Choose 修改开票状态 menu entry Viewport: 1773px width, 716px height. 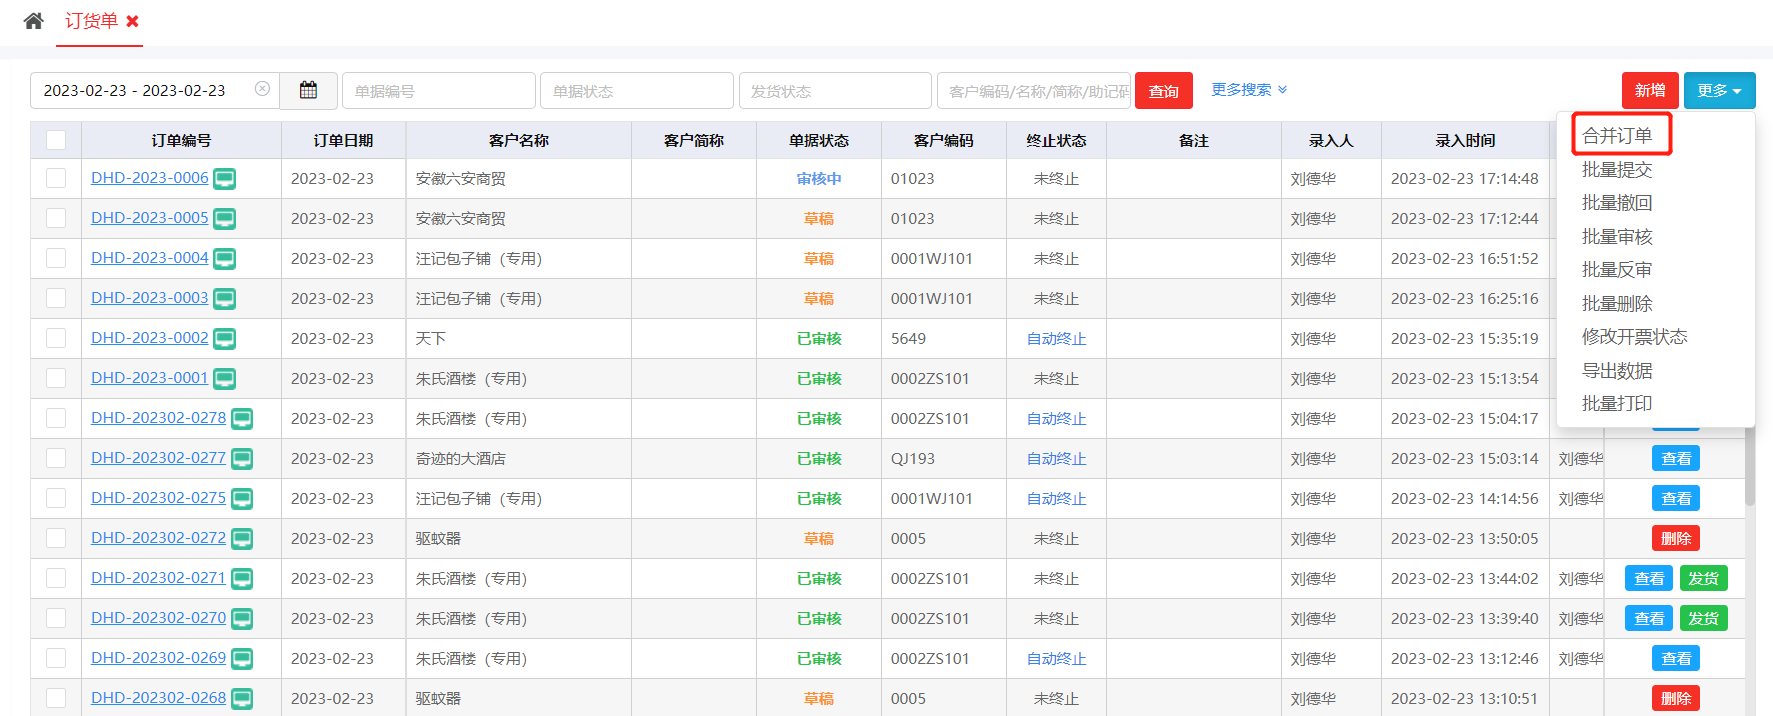(x=1634, y=337)
